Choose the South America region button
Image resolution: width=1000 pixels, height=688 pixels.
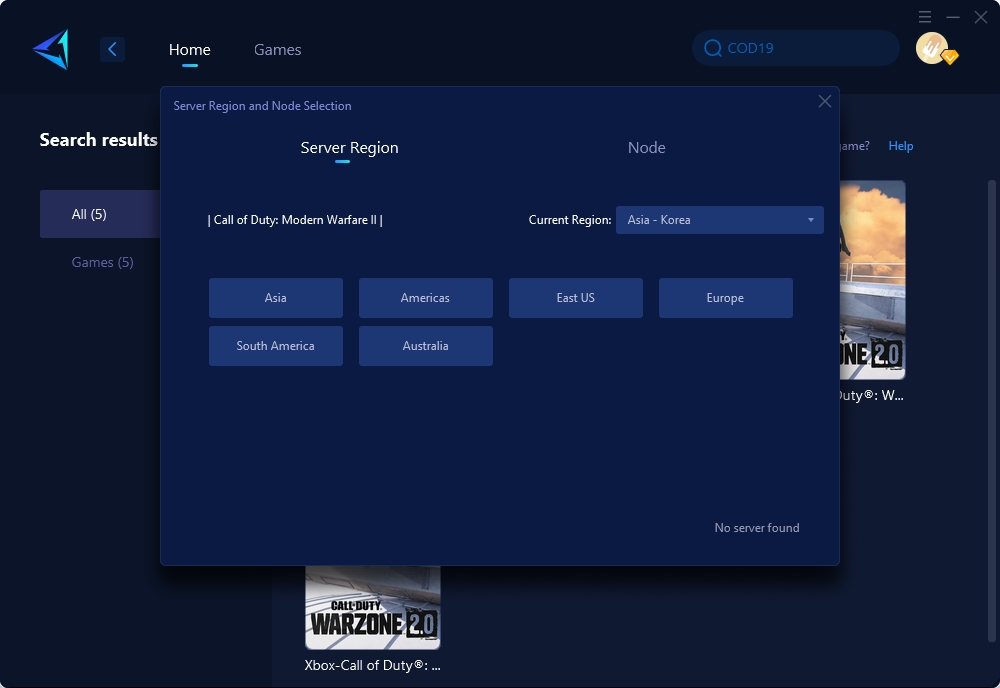[276, 346]
